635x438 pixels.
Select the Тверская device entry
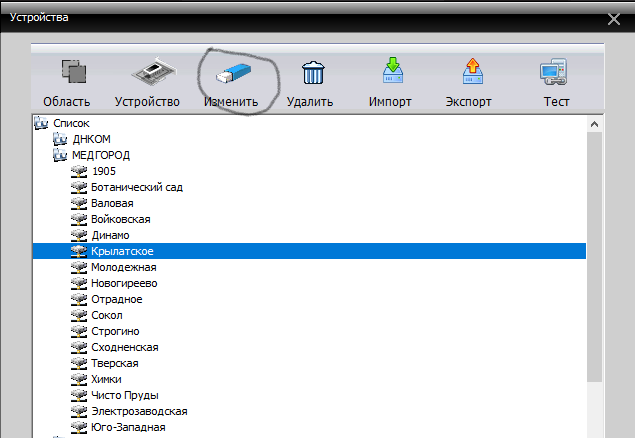pos(115,363)
